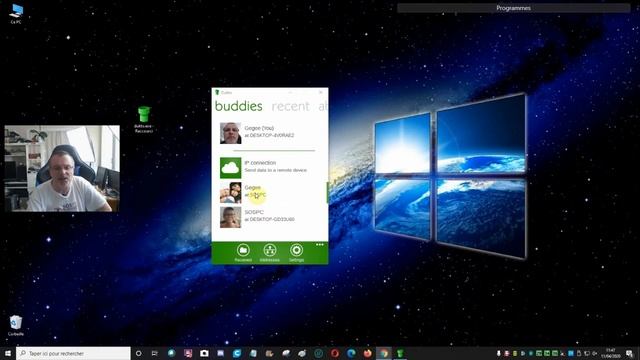Focus the 'Taper ici pour rechercher' search box
Viewport: 640px width, 360px height.
coord(73,353)
